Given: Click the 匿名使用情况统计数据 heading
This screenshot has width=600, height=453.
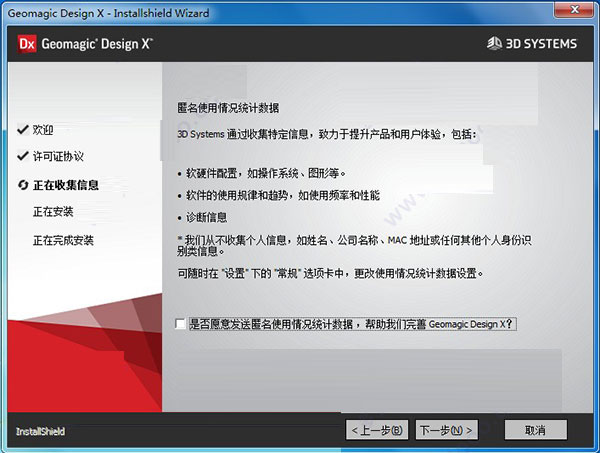Looking at the screenshot, I should click(228, 108).
